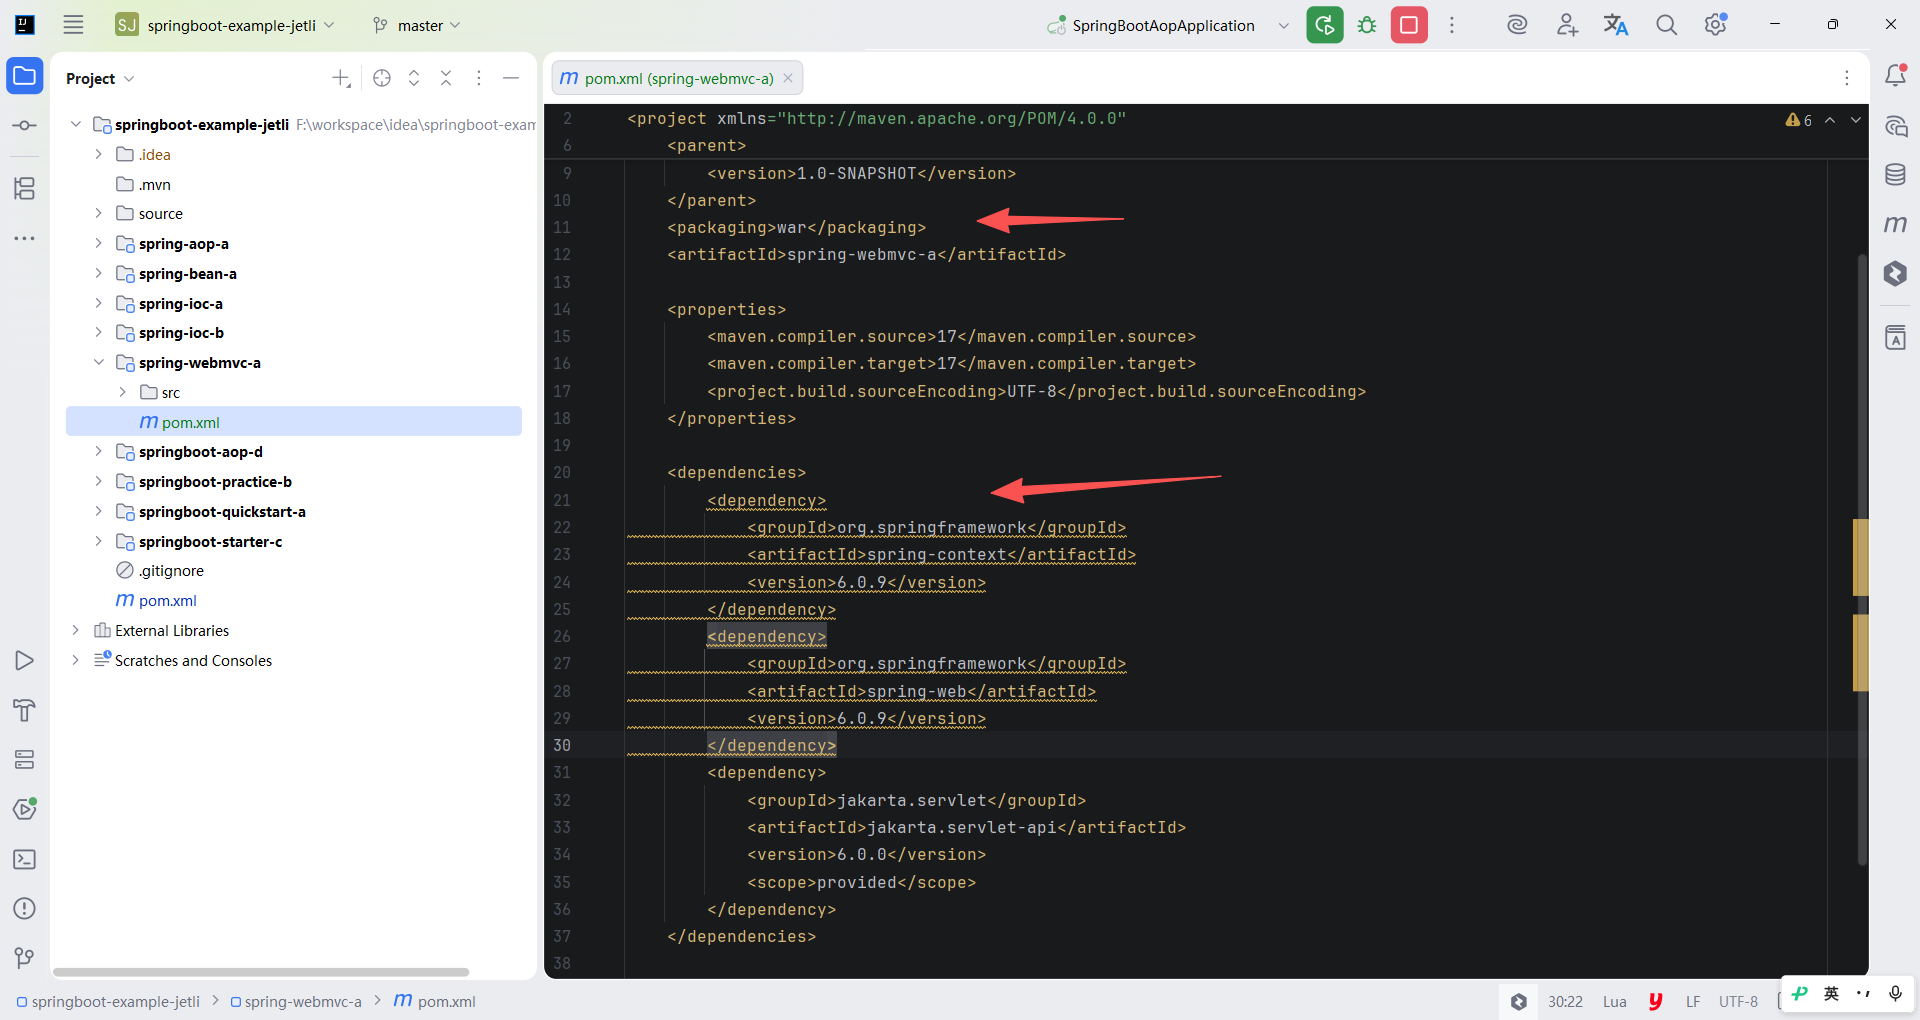The image size is (1920, 1020).
Task: Click the LF line separator widget
Action: tap(1693, 1001)
